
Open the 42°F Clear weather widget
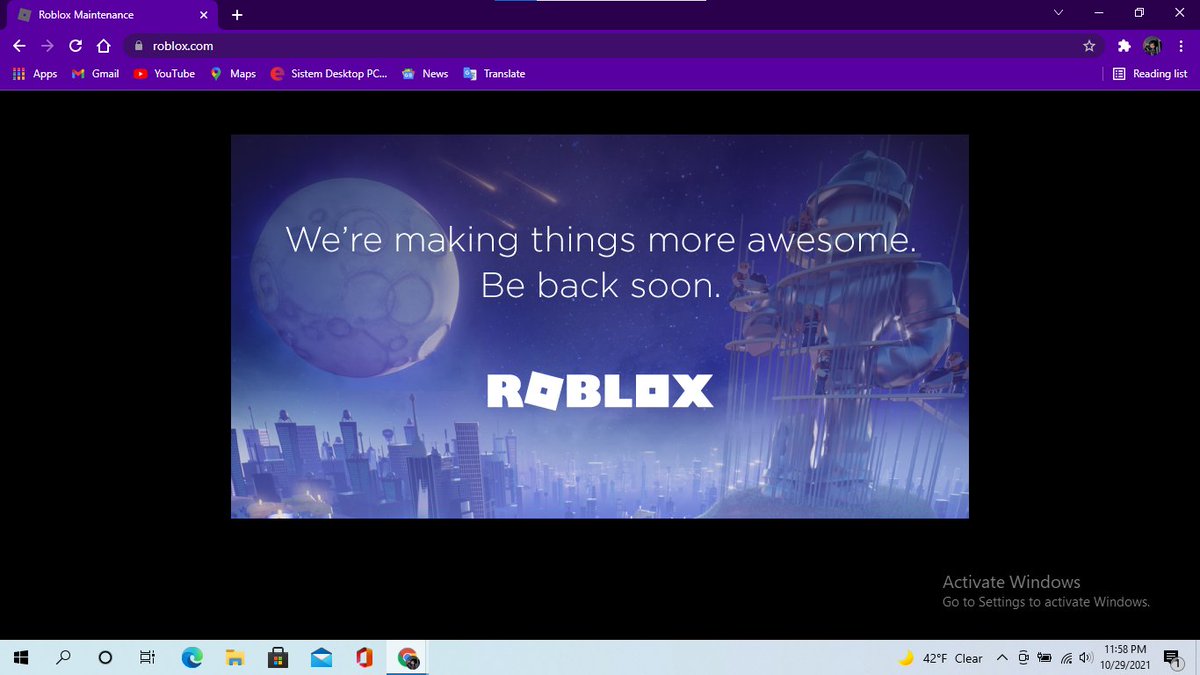click(941, 658)
